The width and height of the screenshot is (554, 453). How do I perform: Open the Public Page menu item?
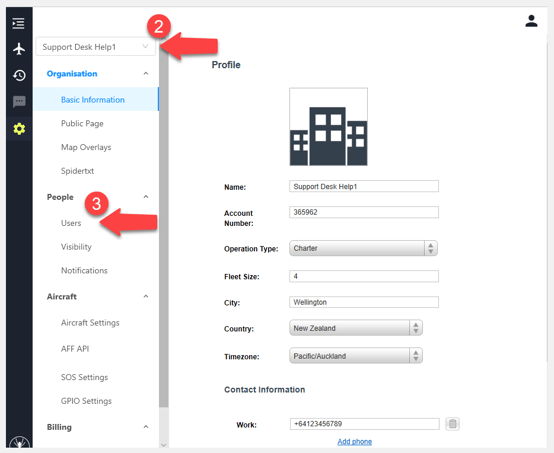pos(82,123)
